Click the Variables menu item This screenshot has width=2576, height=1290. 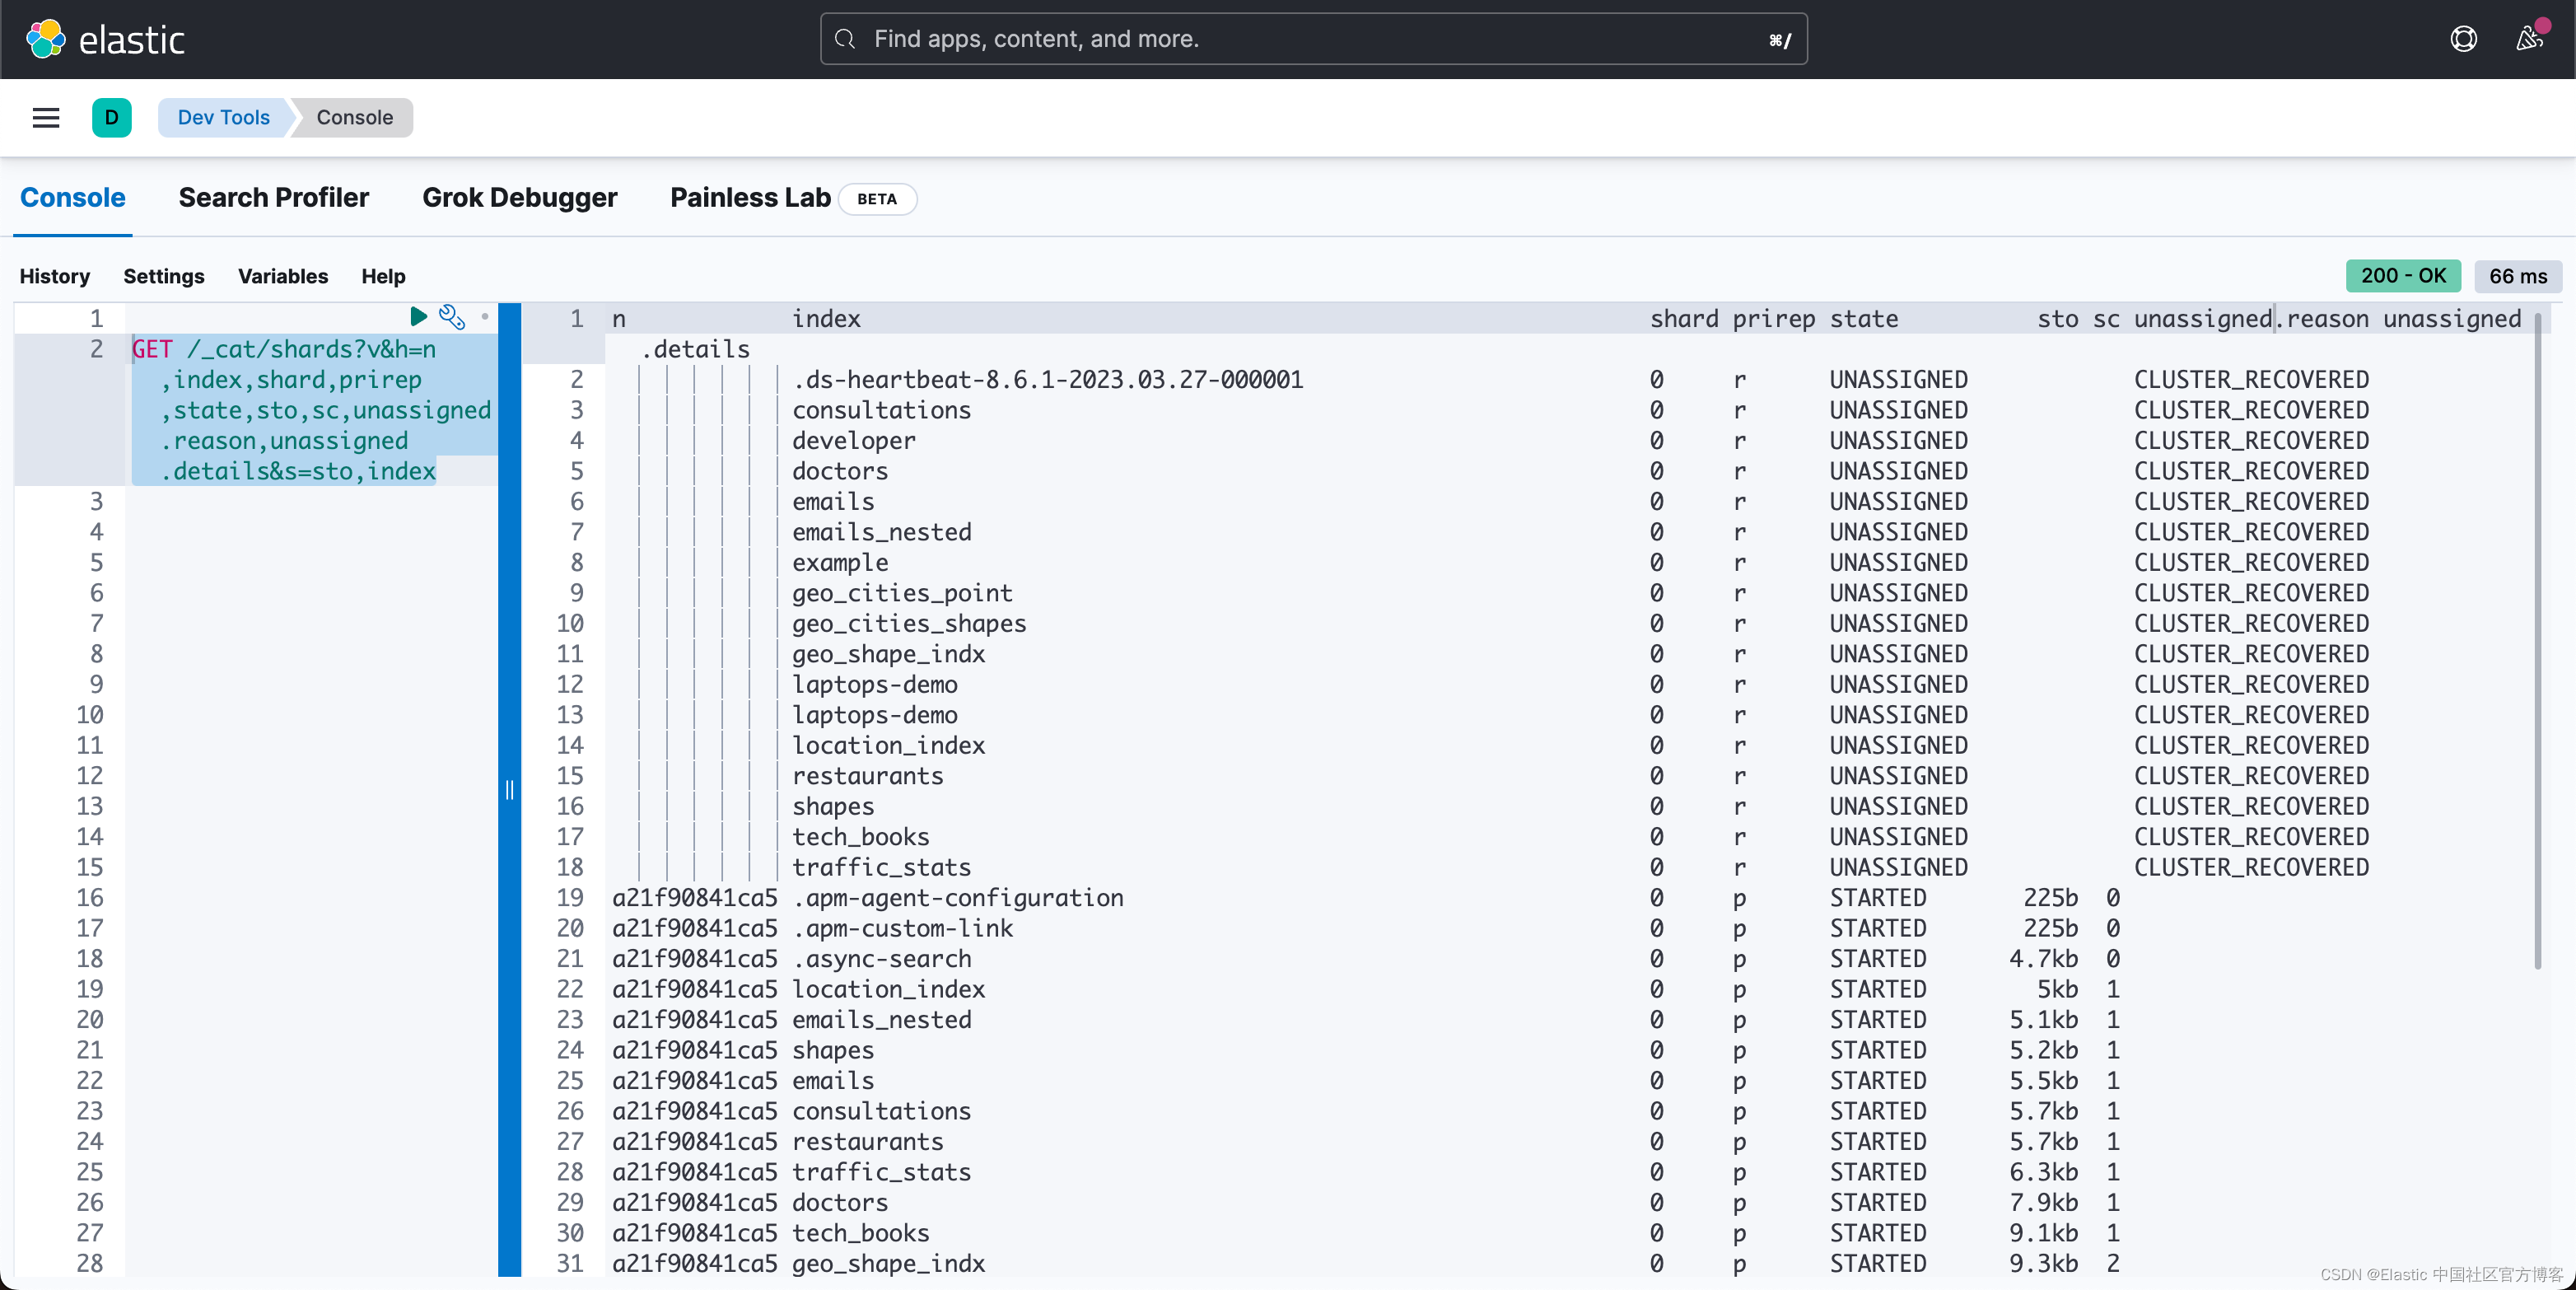pyautogui.click(x=282, y=277)
